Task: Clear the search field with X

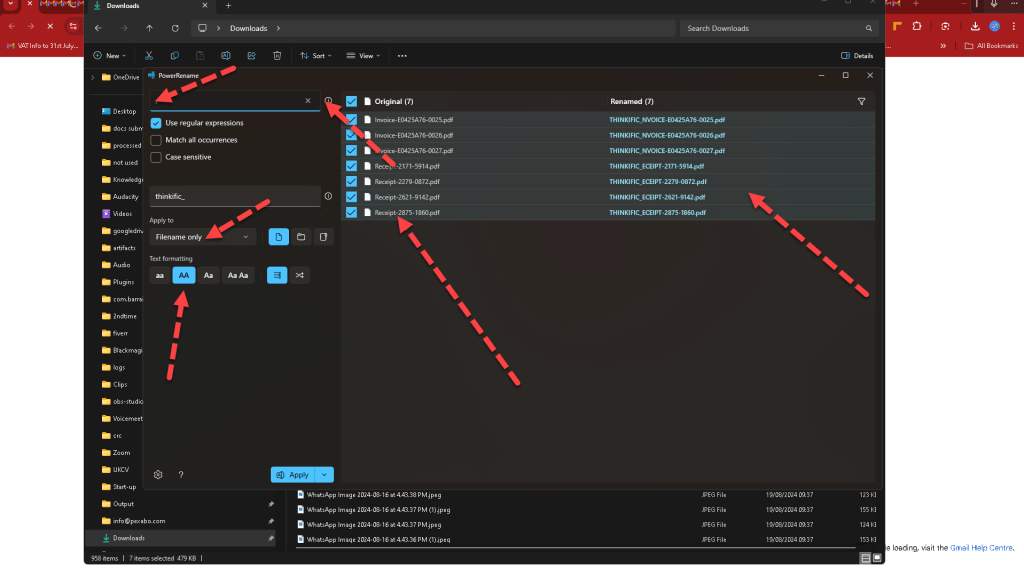Action: click(308, 101)
